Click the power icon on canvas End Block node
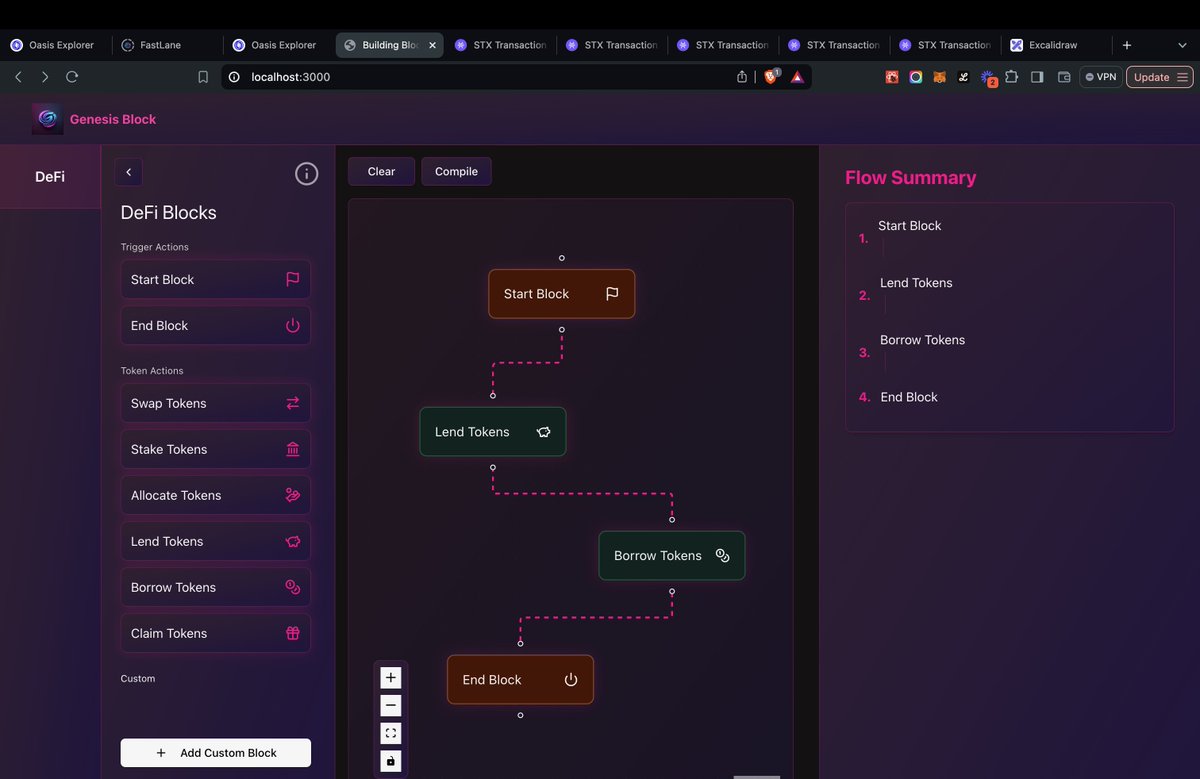The width and height of the screenshot is (1200, 779). tap(571, 679)
